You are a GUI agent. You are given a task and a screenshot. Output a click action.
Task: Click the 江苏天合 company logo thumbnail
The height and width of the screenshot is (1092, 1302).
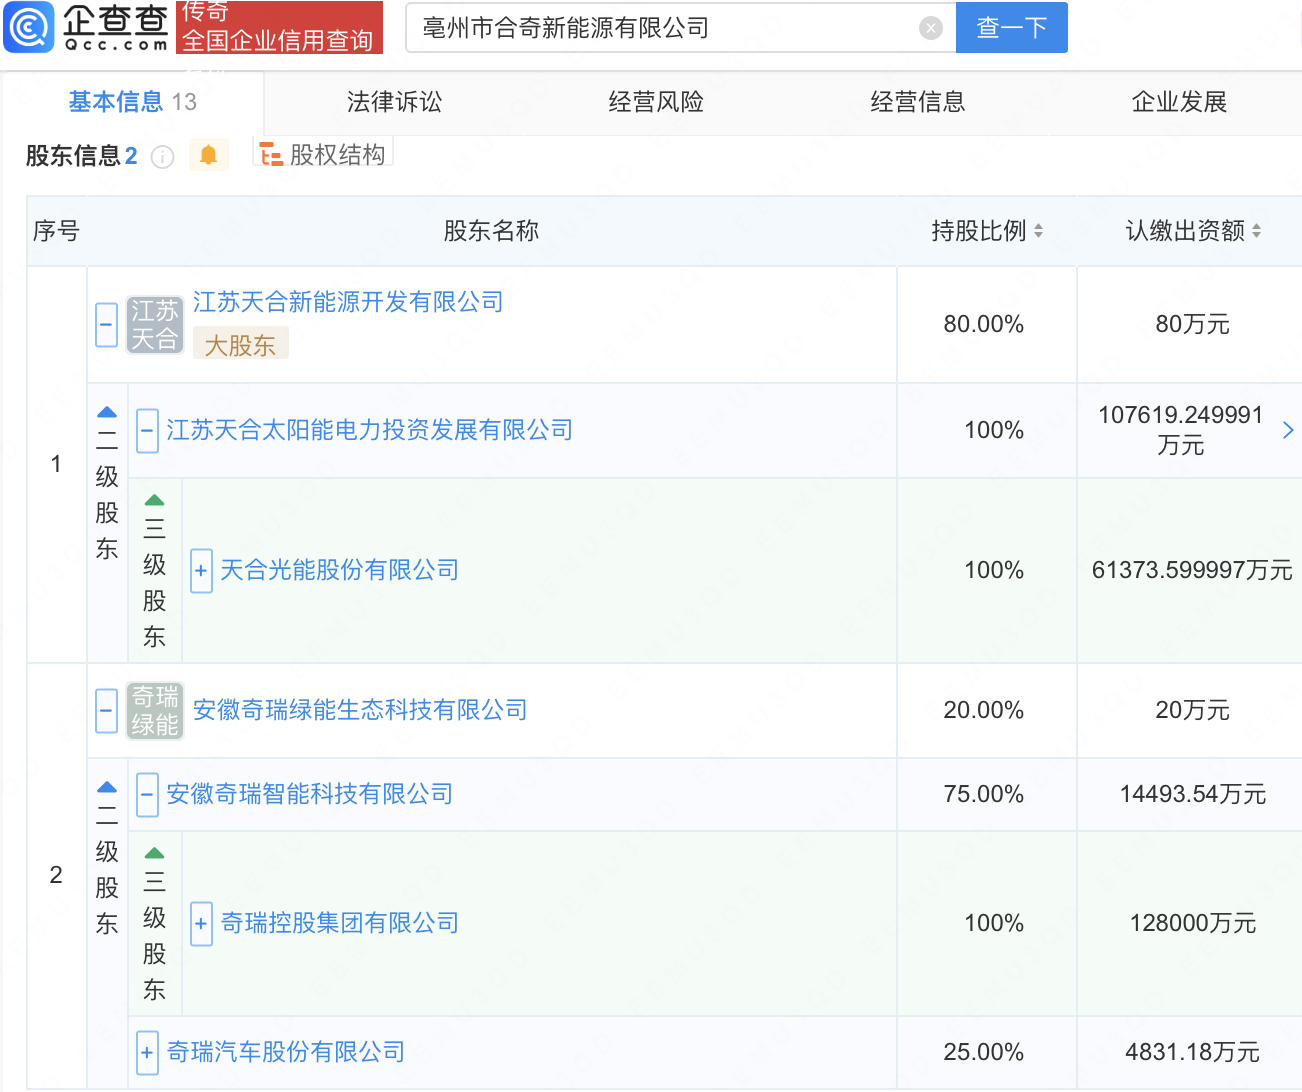(155, 325)
